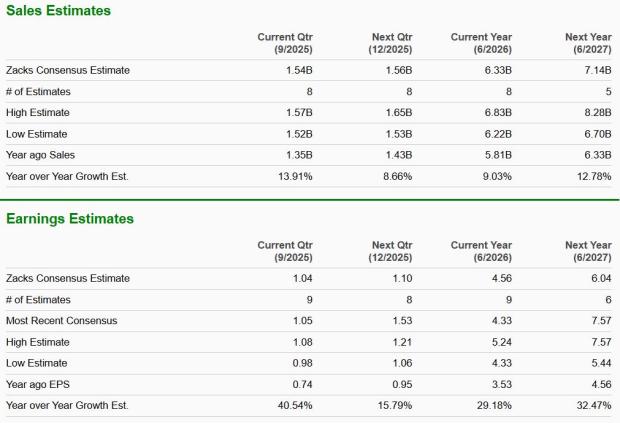Select Current Qtr (9/2025) header in Sales Estimates
620x423 pixels.
(285, 43)
